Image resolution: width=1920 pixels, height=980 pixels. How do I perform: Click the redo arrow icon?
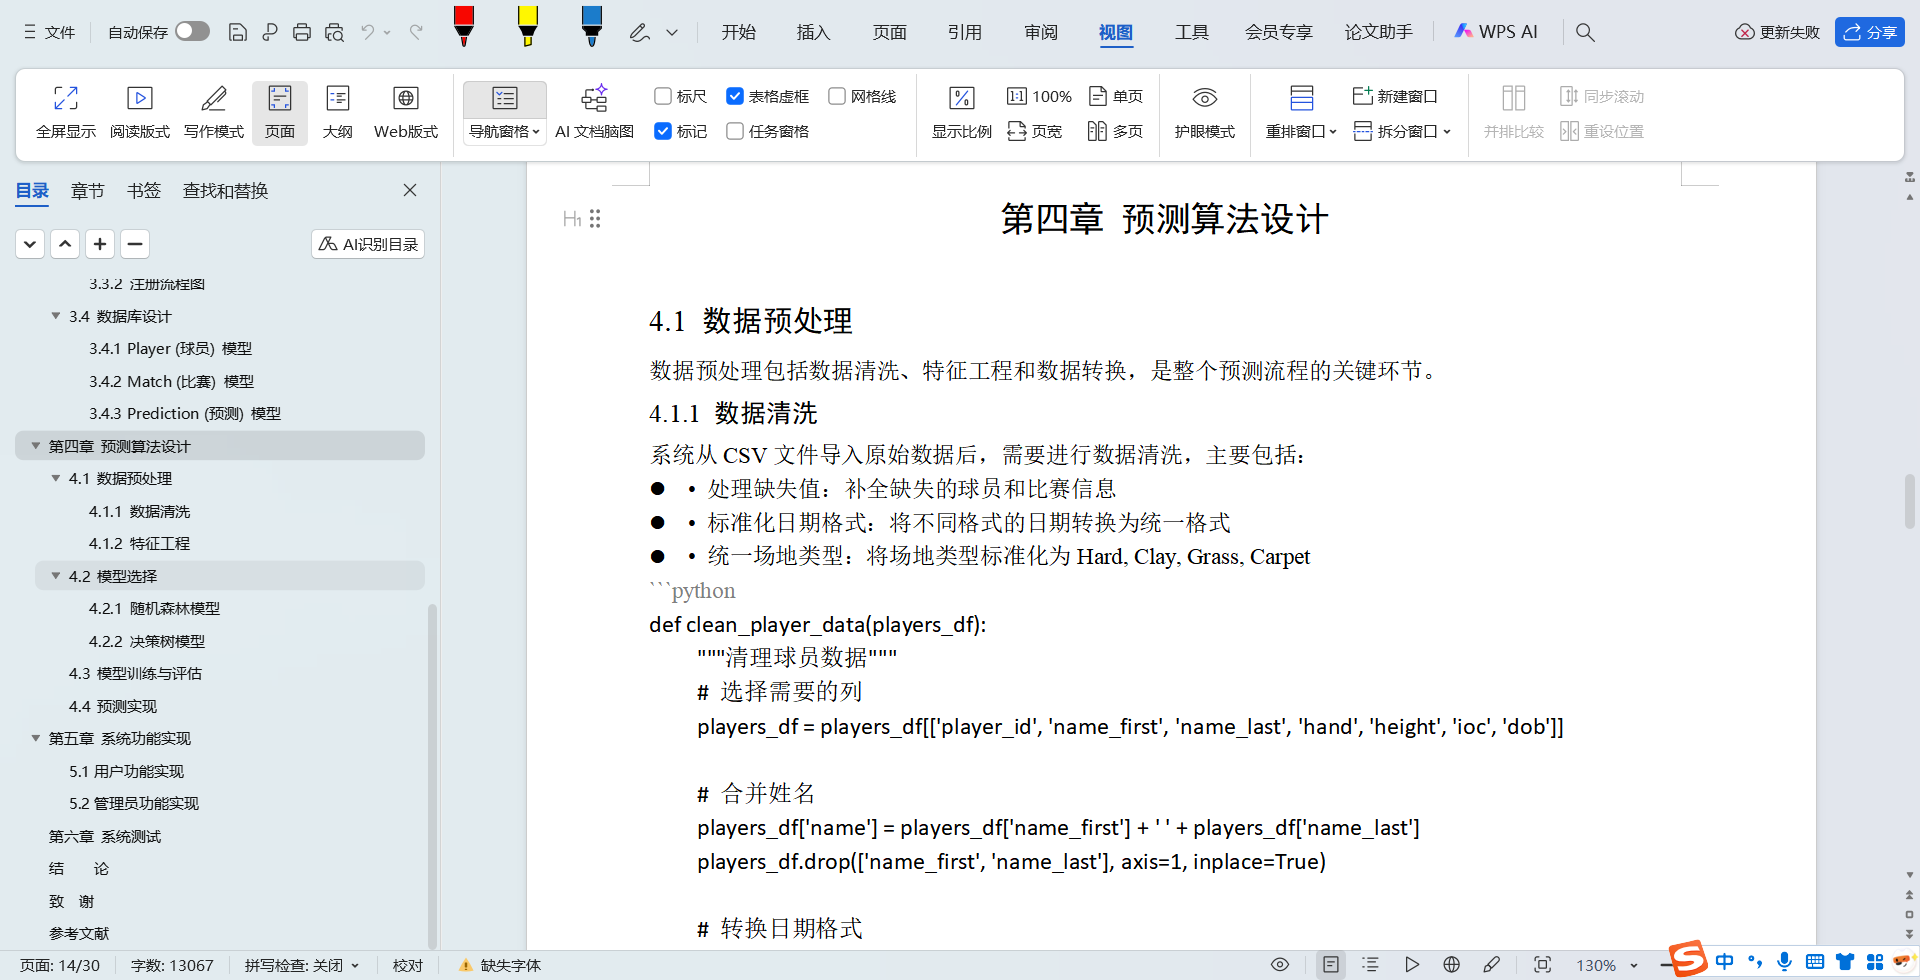coord(416,32)
